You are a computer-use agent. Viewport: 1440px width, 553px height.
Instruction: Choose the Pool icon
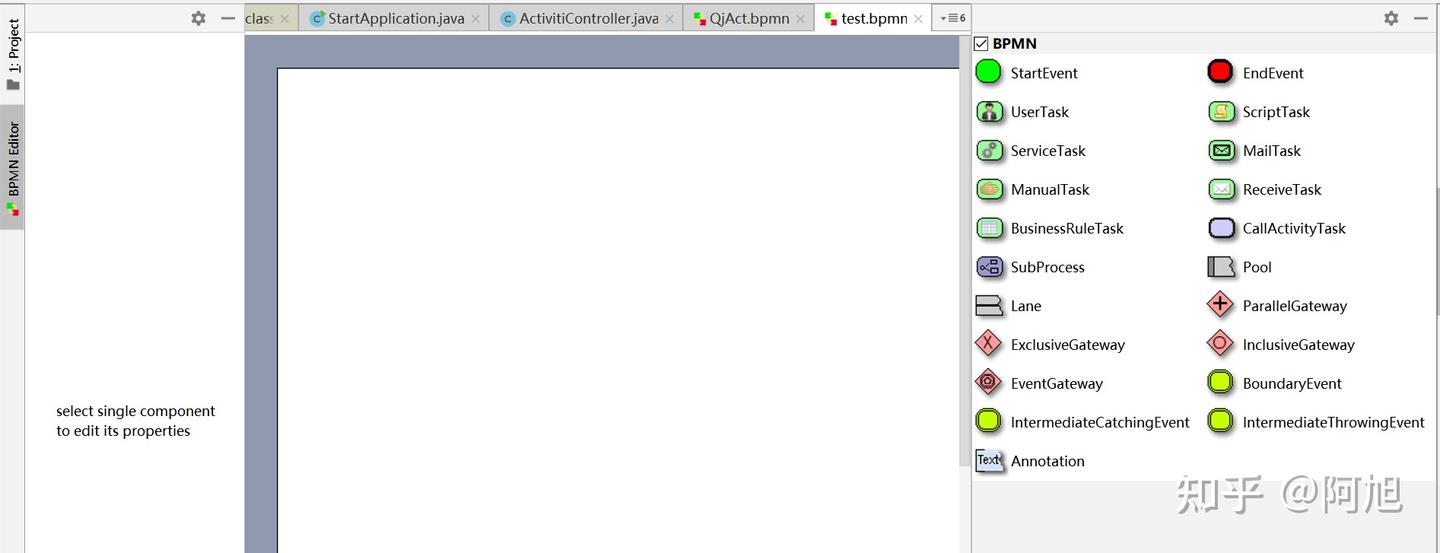click(x=1221, y=267)
